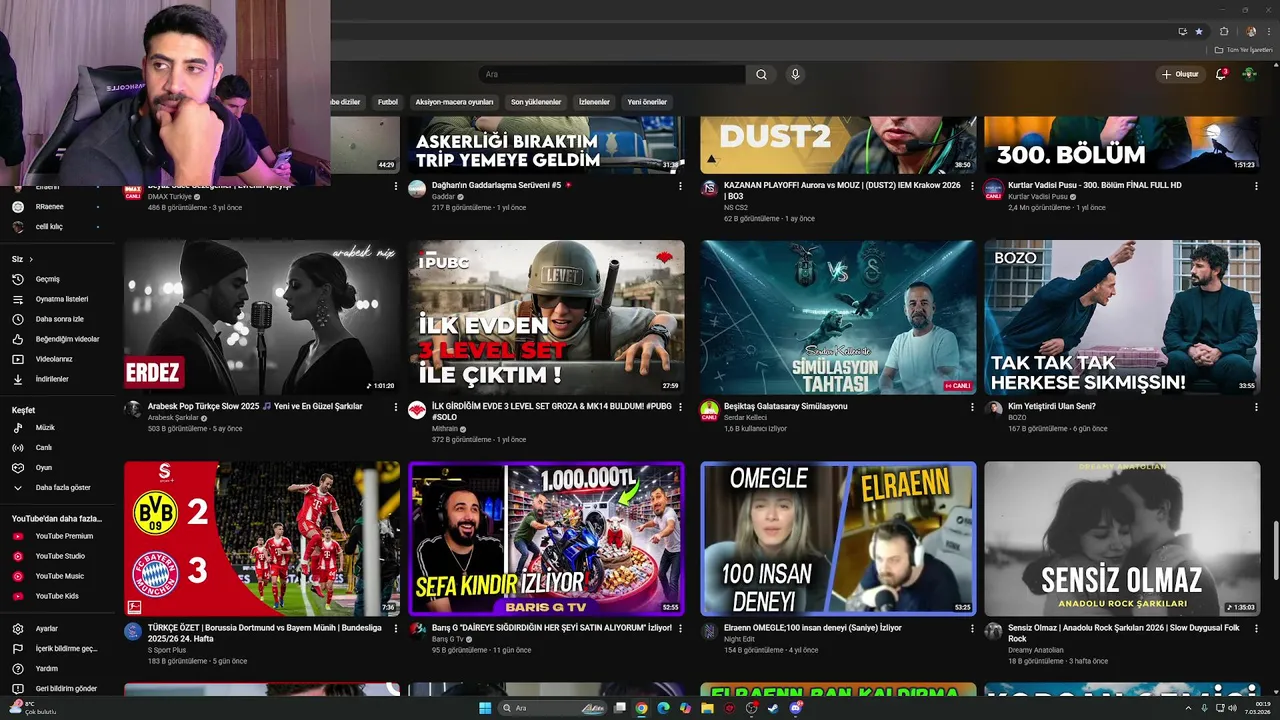The image size is (1280, 720).
Task: Select Aksiyon-macera oyunları filter chip
Action: 455,102
